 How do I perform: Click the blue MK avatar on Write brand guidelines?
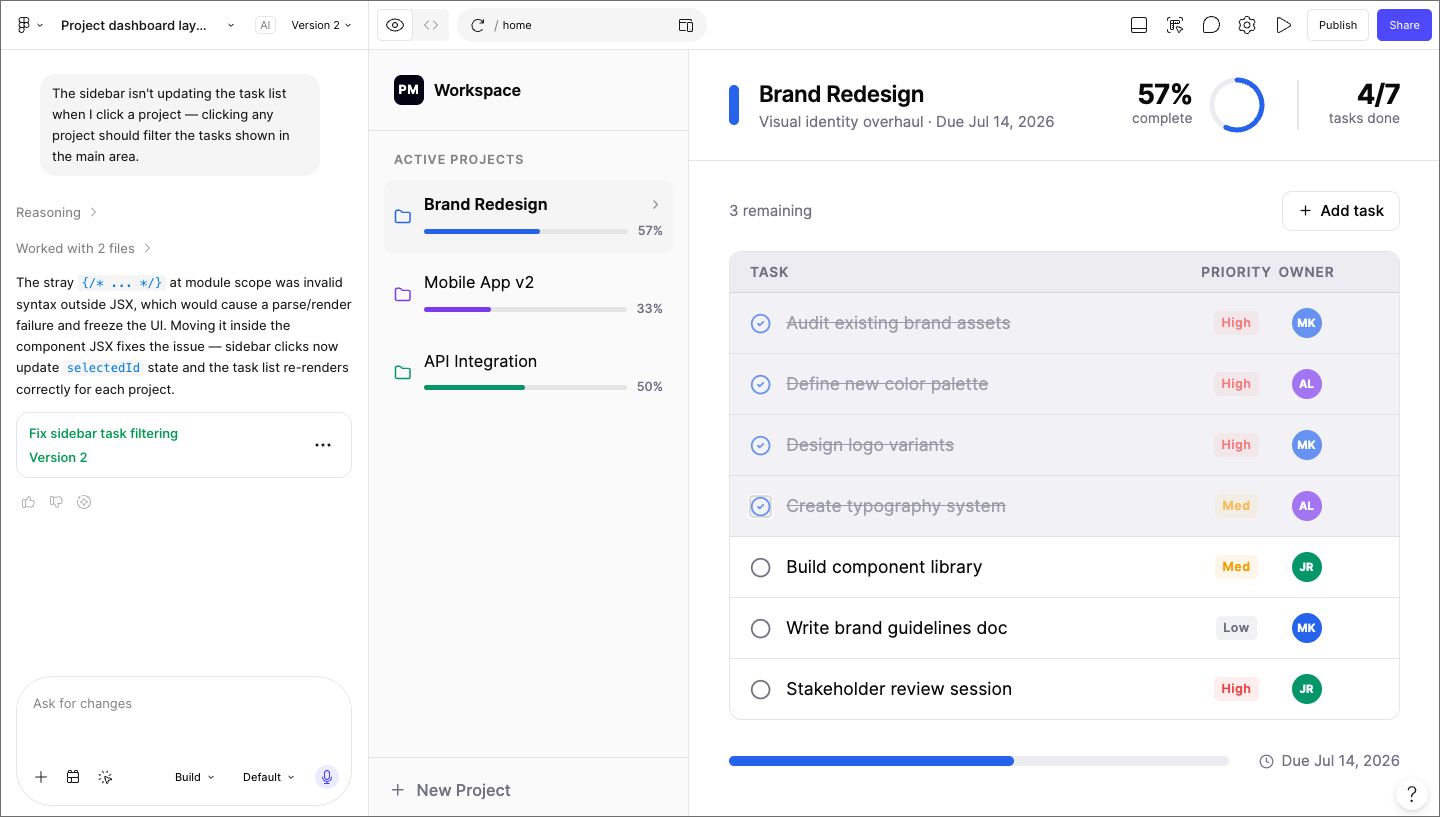coord(1306,628)
